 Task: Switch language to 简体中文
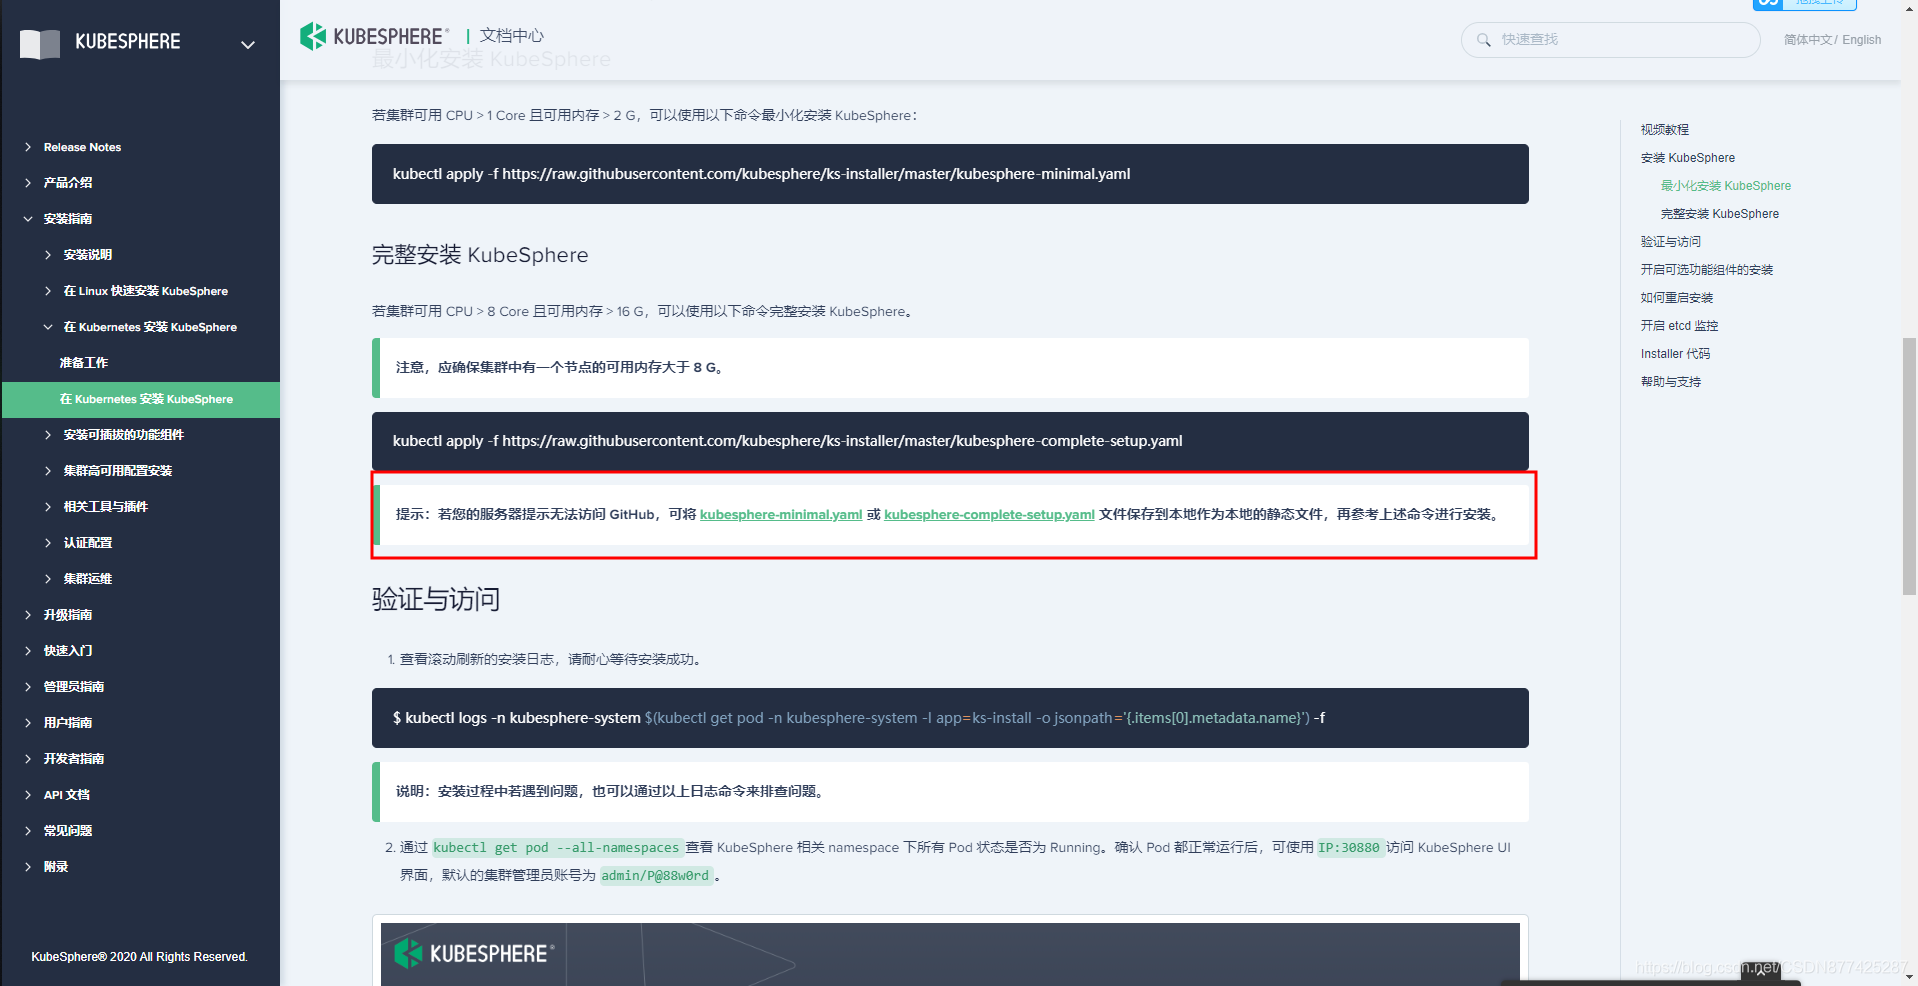coord(1808,40)
